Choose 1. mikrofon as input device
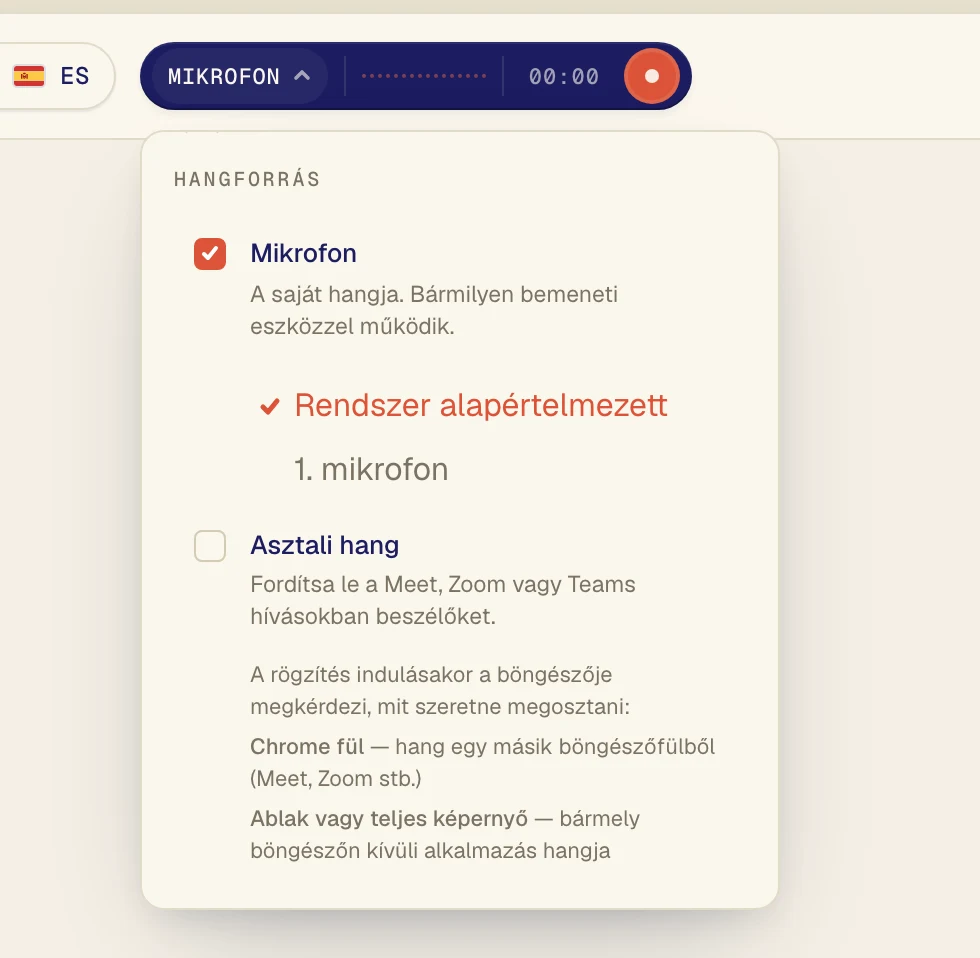 pos(371,469)
